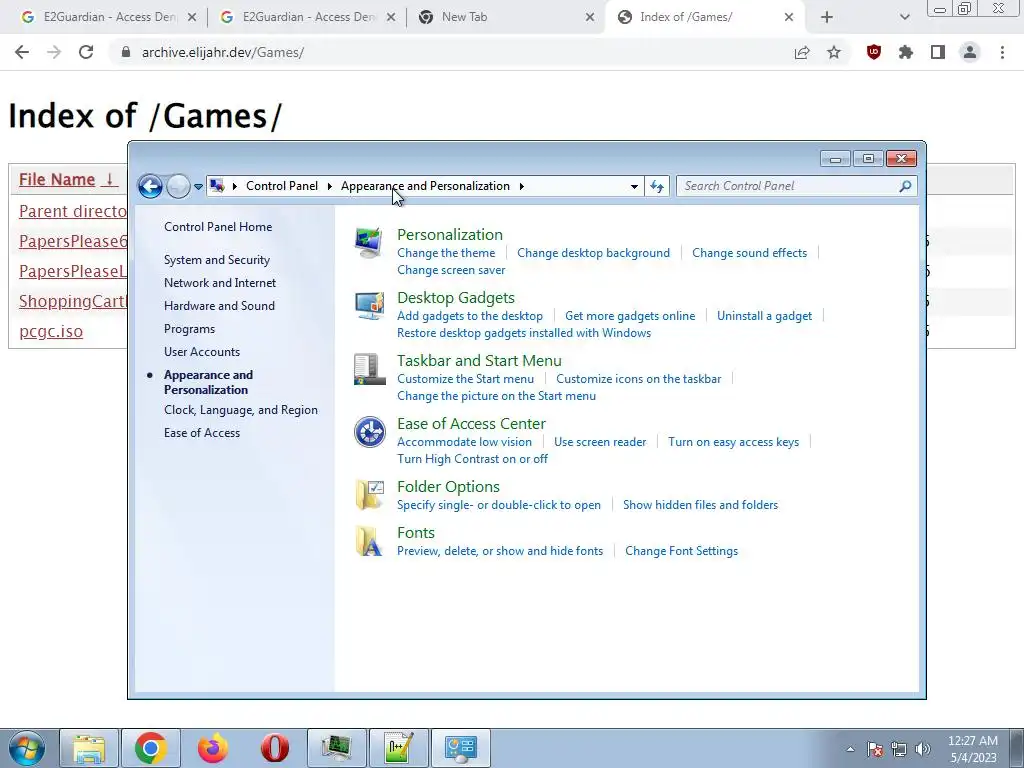Screen dimensions: 1024x768
Task: Click Change Font Settings link
Action: [x=681, y=551]
